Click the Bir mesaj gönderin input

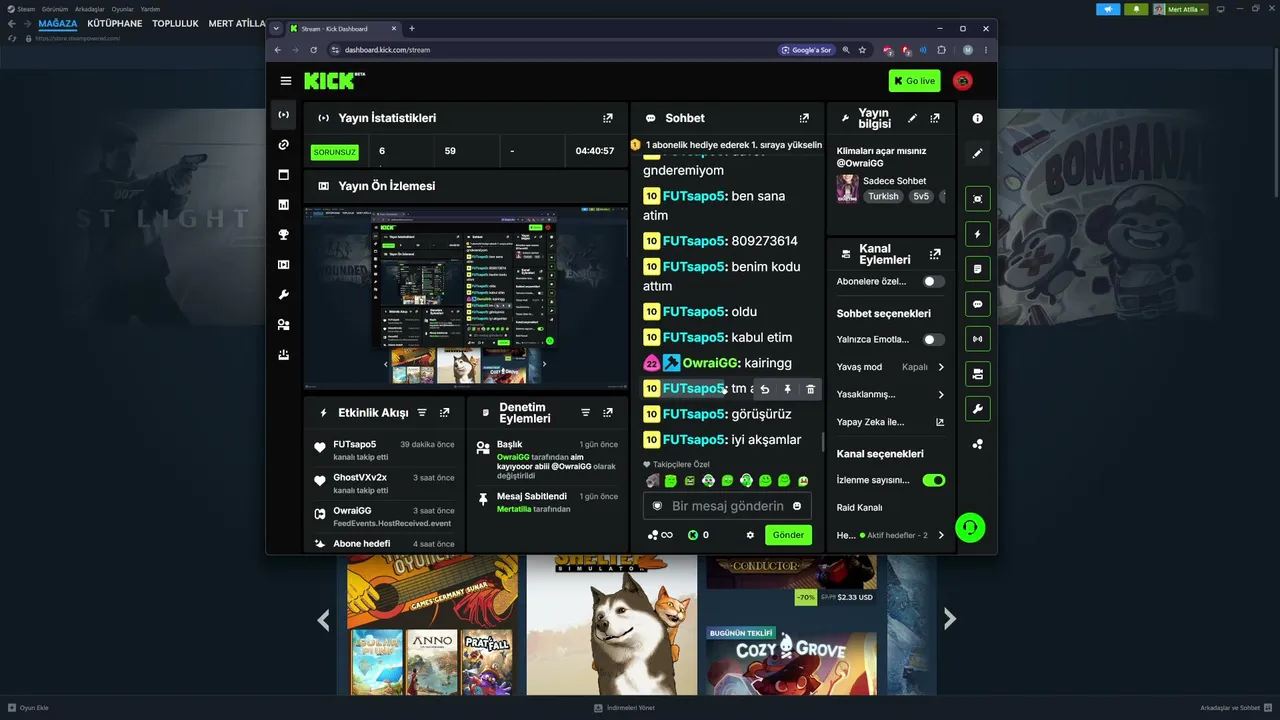(727, 506)
